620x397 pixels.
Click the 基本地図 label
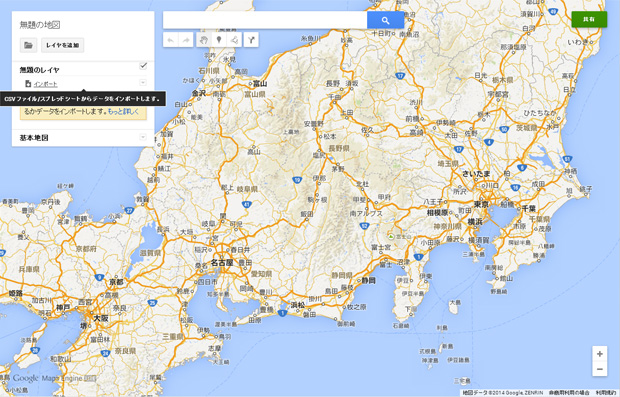[34, 138]
